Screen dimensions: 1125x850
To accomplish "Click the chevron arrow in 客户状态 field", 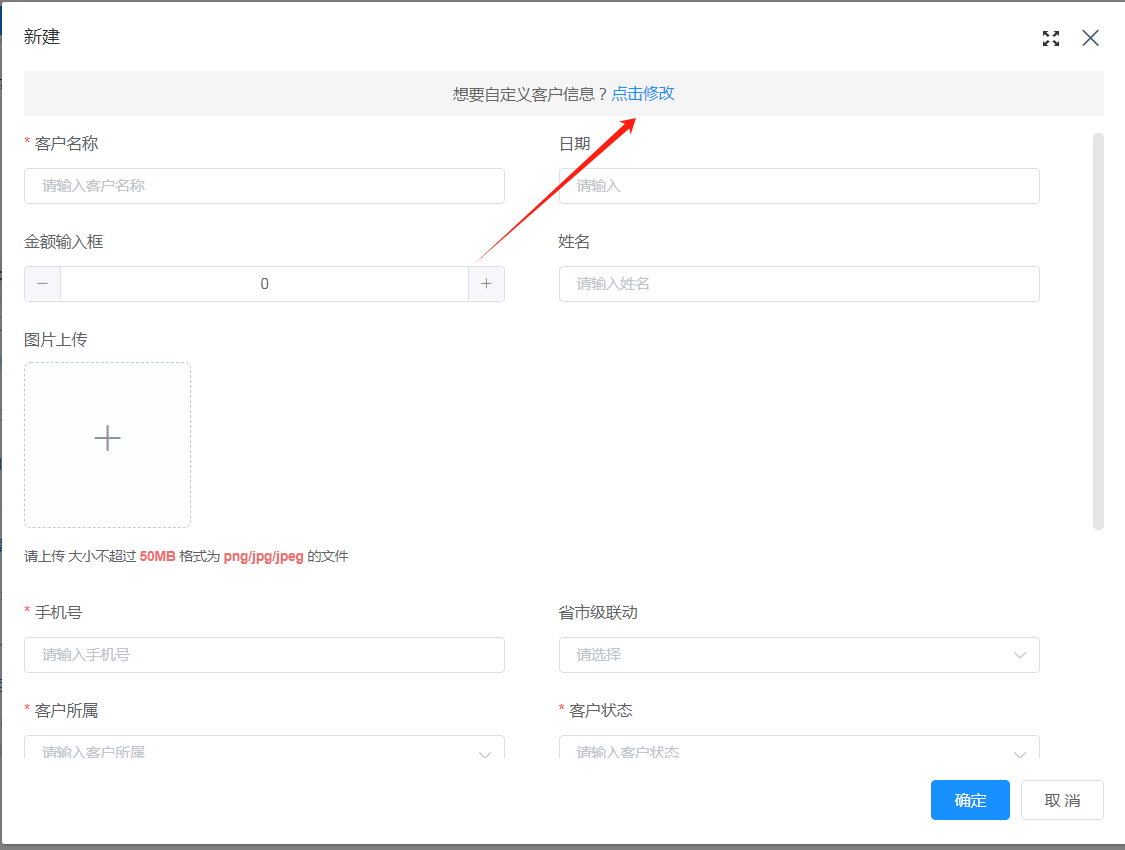I will 1020,753.
